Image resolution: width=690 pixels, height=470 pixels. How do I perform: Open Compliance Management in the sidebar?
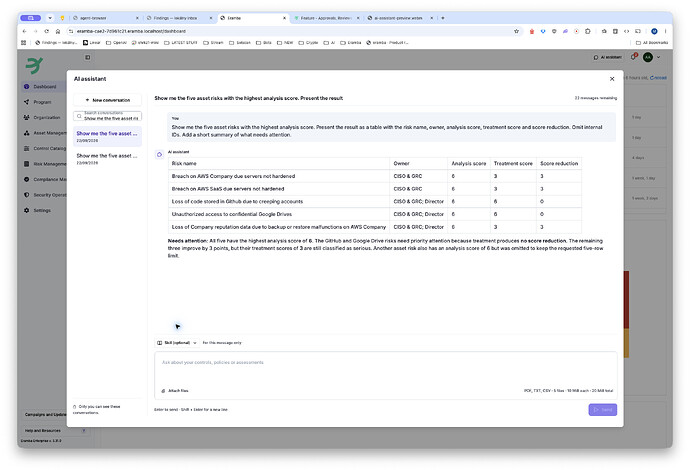coord(44,180)
